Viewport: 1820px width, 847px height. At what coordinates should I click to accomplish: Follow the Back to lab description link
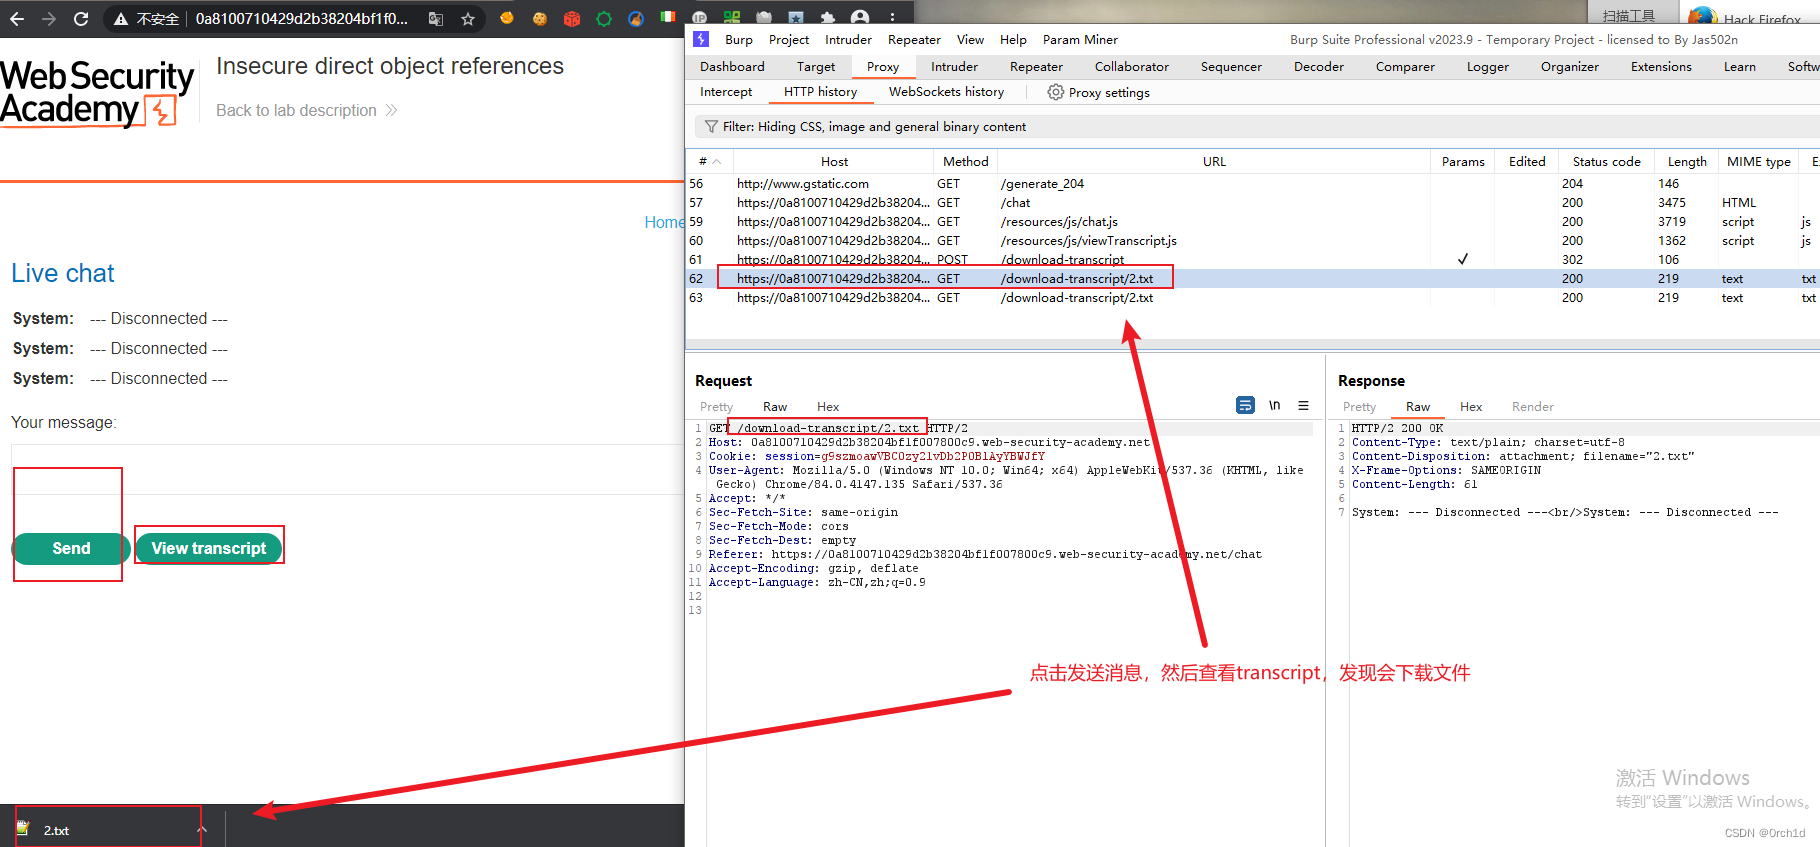[306, 110]
